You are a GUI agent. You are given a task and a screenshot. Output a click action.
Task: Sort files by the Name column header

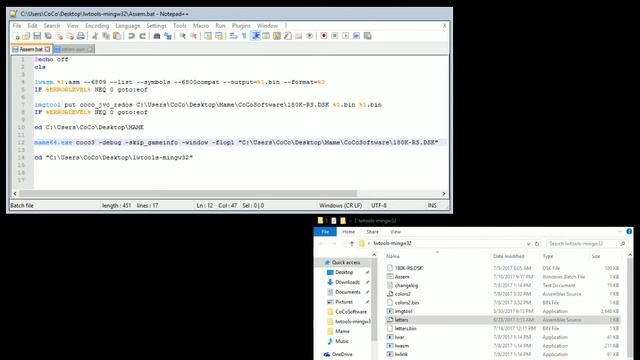tap(393, 256)
